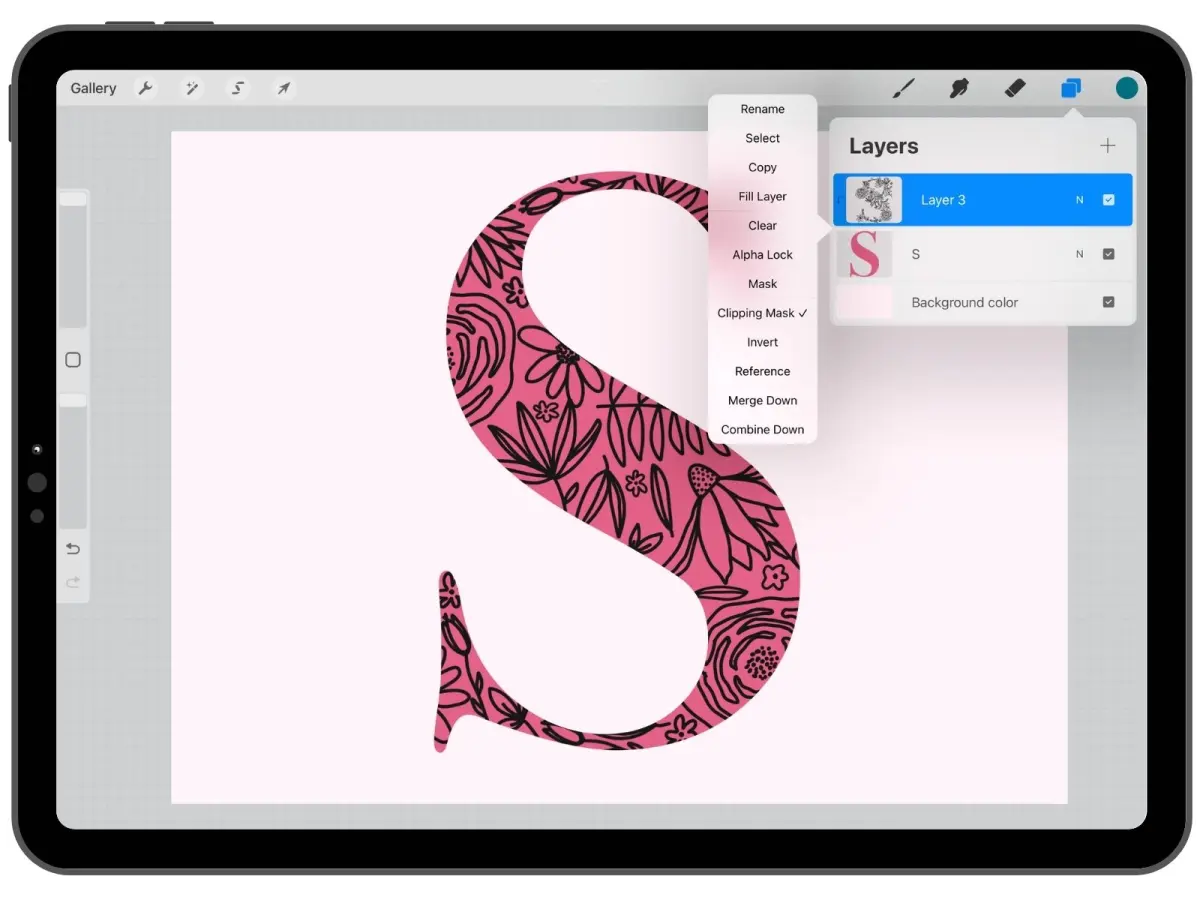Tap the brush opacity slider

(73, 461)
